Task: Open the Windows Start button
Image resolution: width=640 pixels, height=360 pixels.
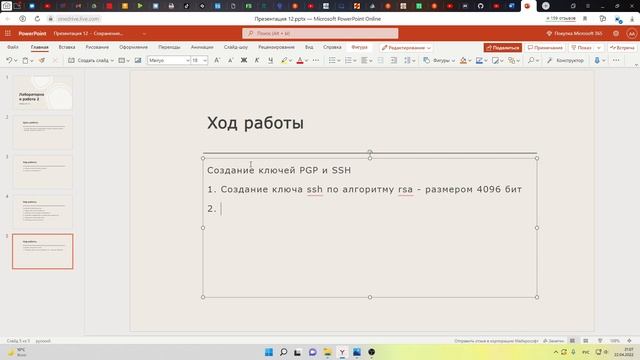Action: [x=269, y=352]
